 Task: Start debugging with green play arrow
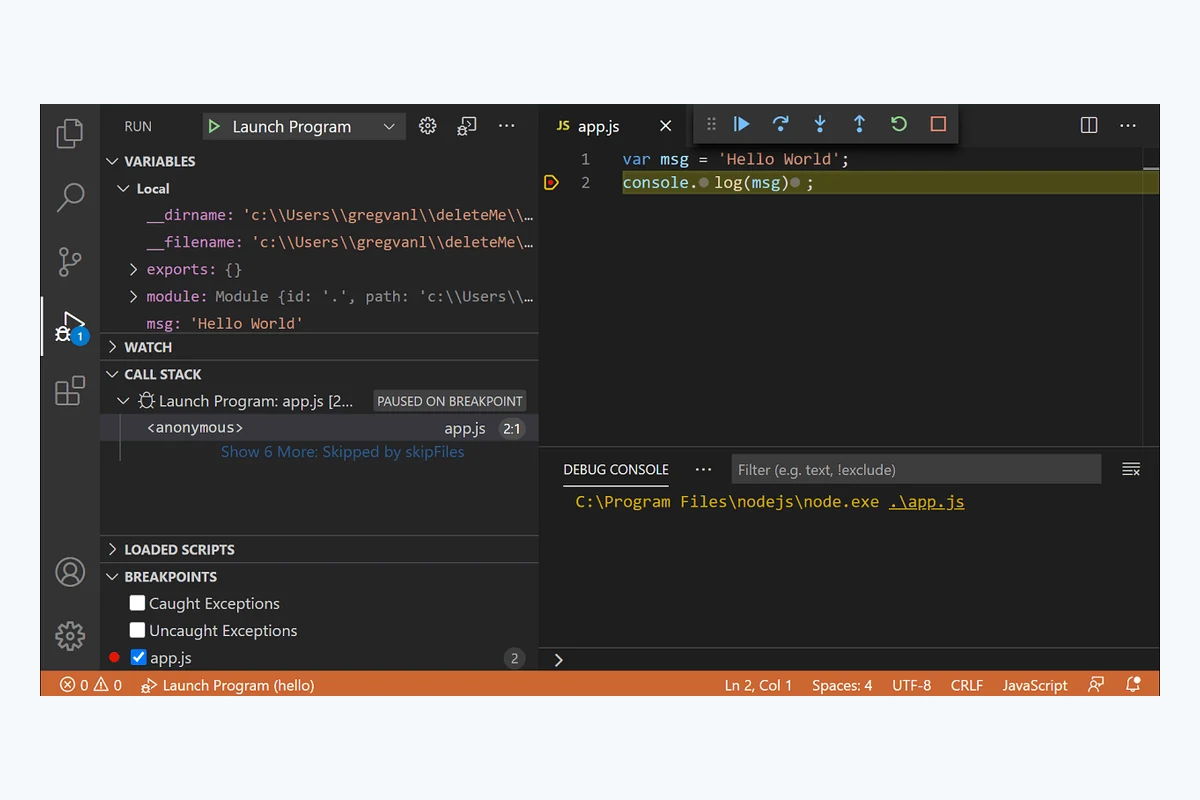(x=214, y=126)
